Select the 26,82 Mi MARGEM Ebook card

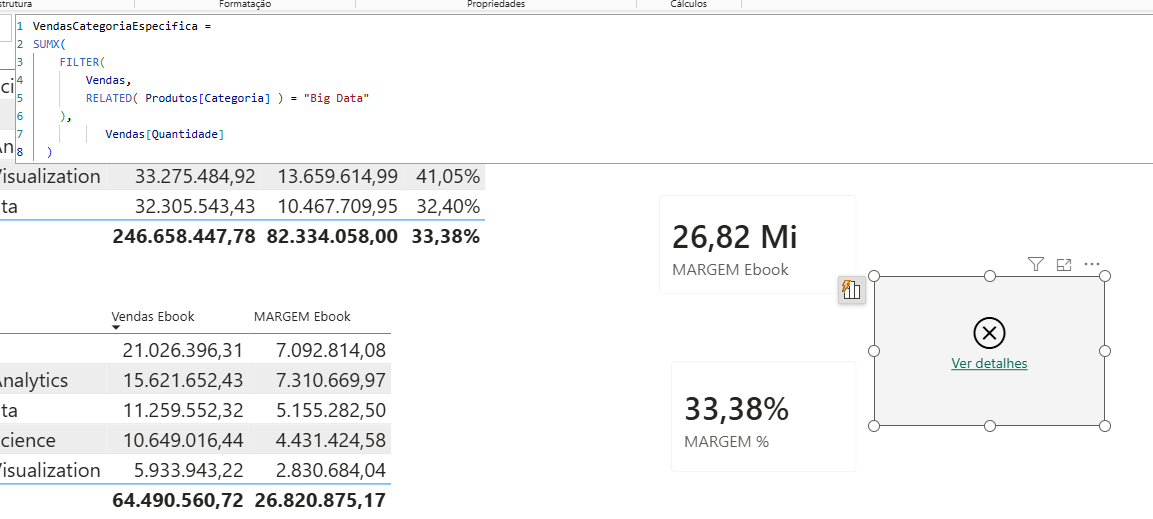point(757,244)
